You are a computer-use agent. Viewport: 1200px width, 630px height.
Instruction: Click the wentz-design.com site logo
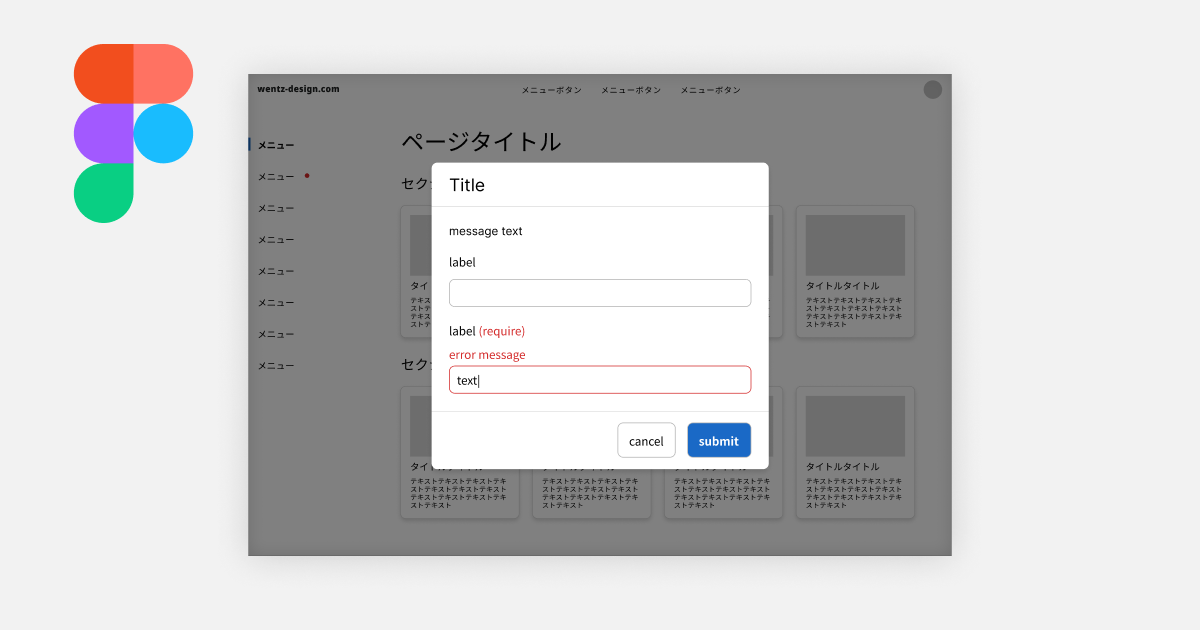click(298, 89)
